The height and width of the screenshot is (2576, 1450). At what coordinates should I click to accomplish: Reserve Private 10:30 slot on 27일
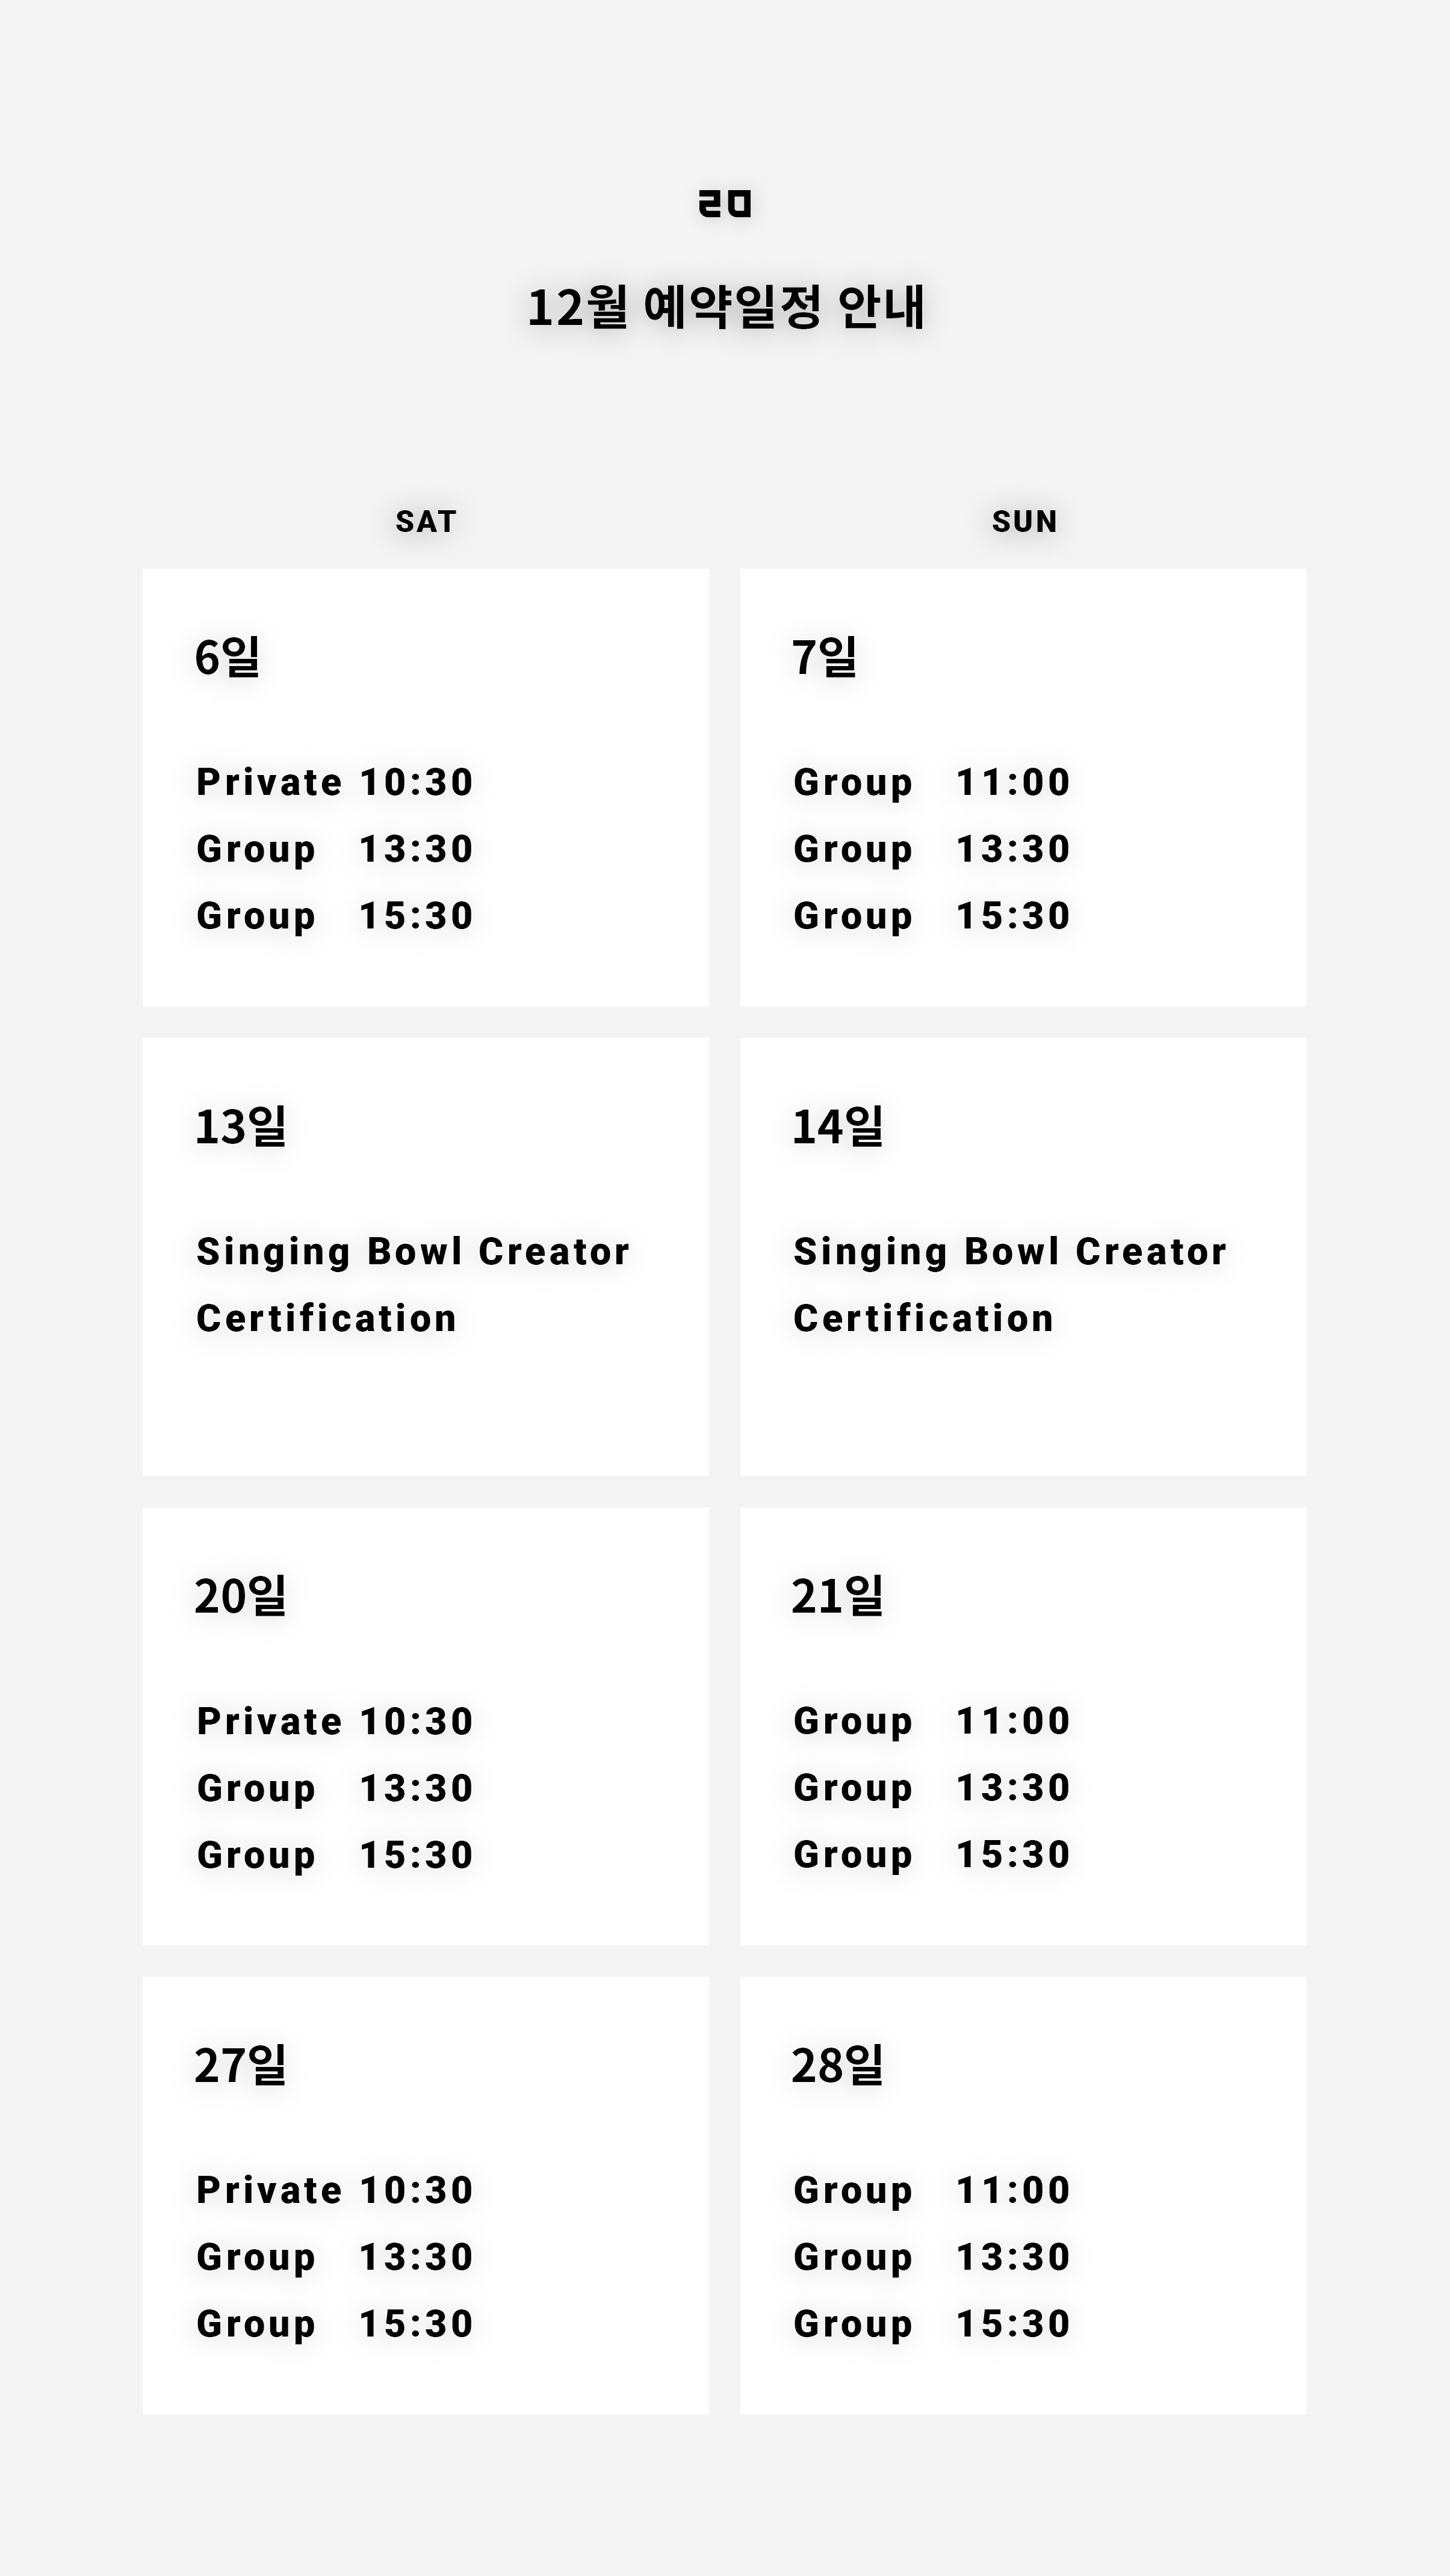334,2190
